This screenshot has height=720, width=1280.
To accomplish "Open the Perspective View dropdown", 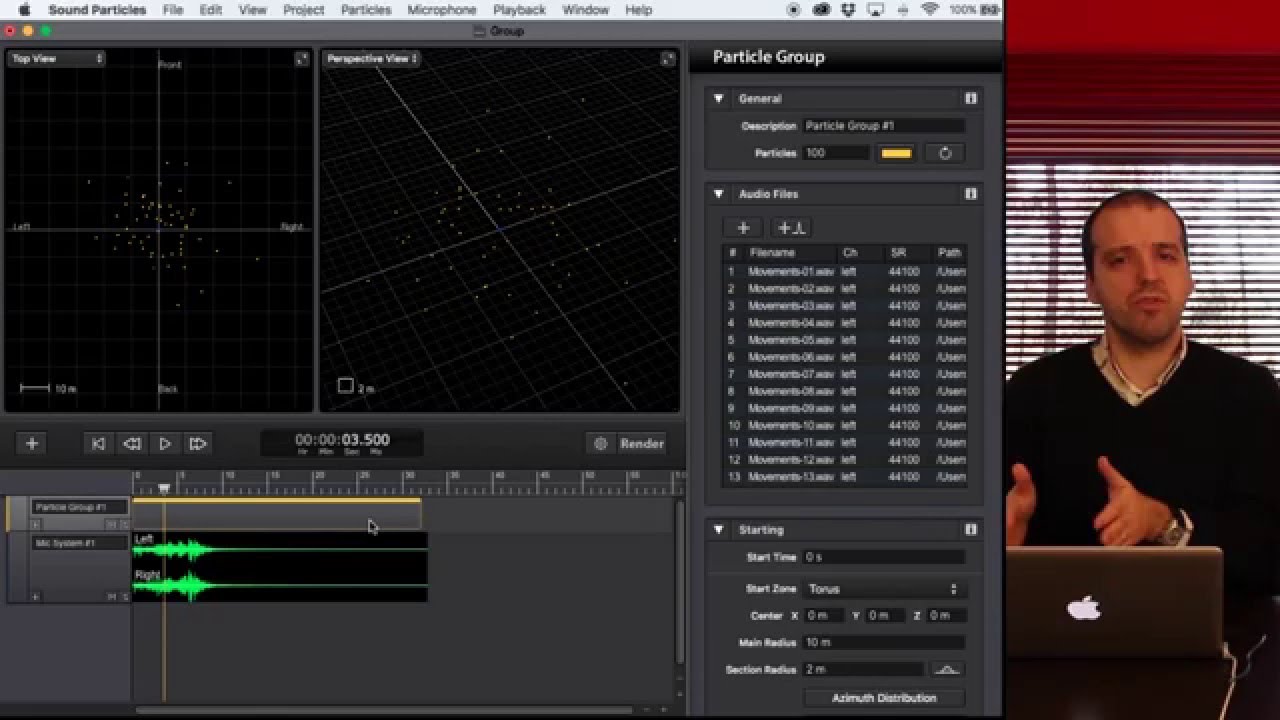I will point(372,59).
